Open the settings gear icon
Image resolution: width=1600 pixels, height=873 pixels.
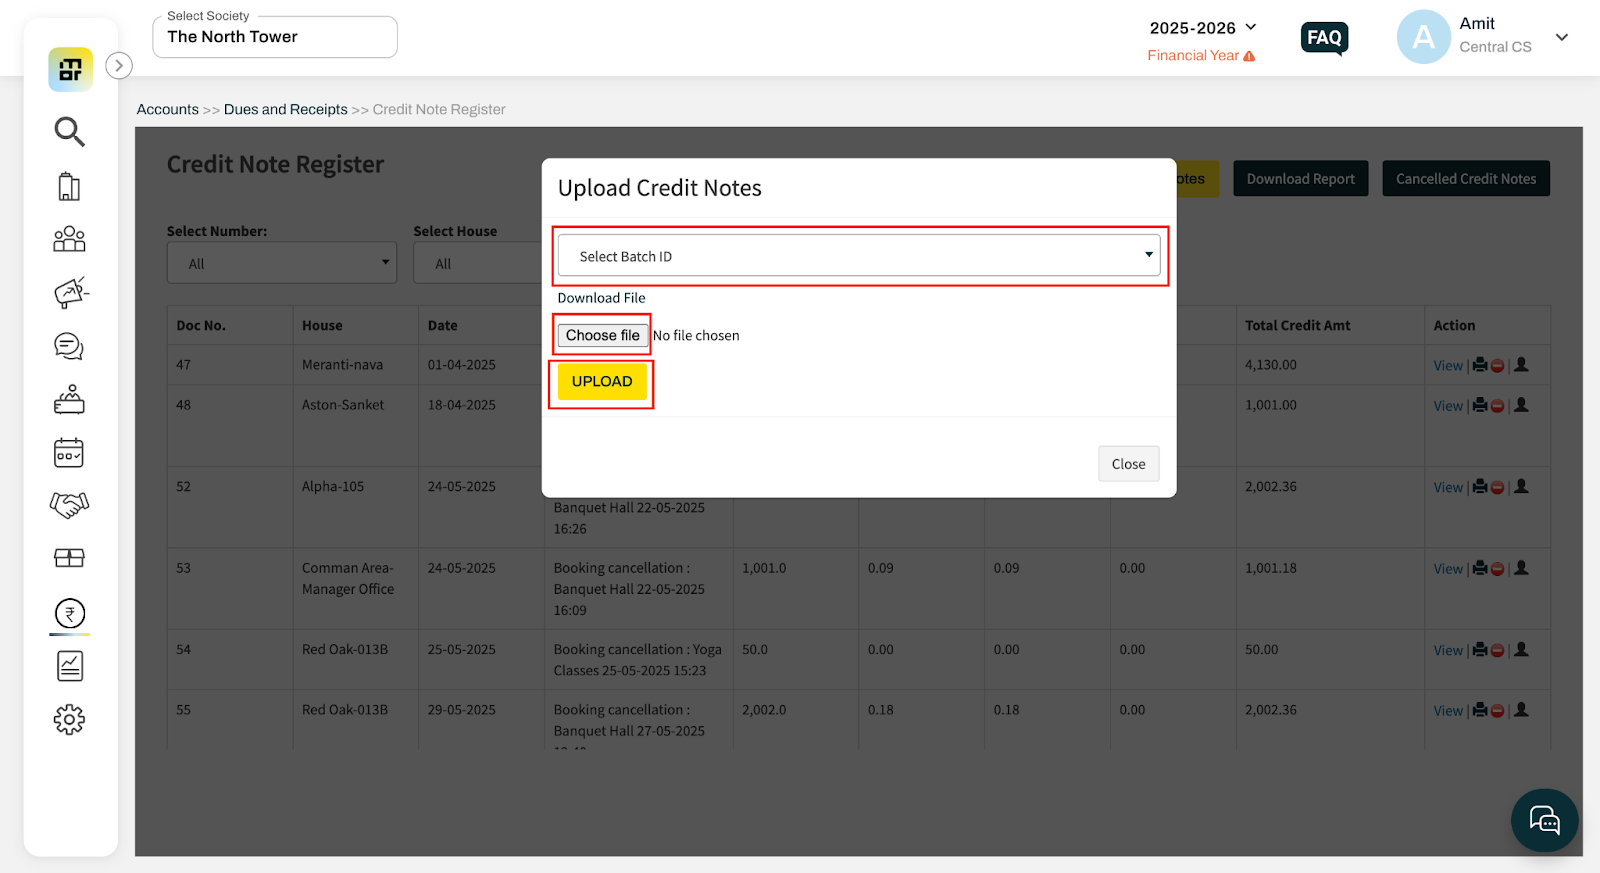pos(69,719)
